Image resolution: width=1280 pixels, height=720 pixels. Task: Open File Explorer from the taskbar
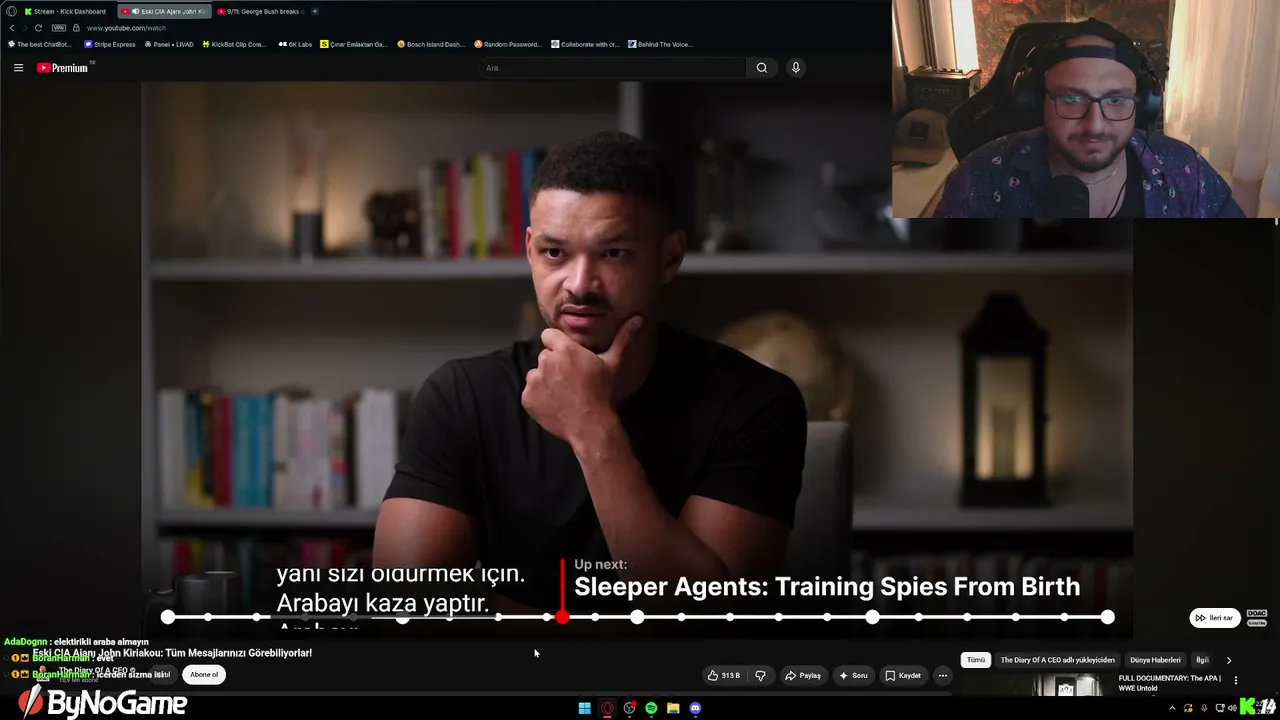(673, 708)
